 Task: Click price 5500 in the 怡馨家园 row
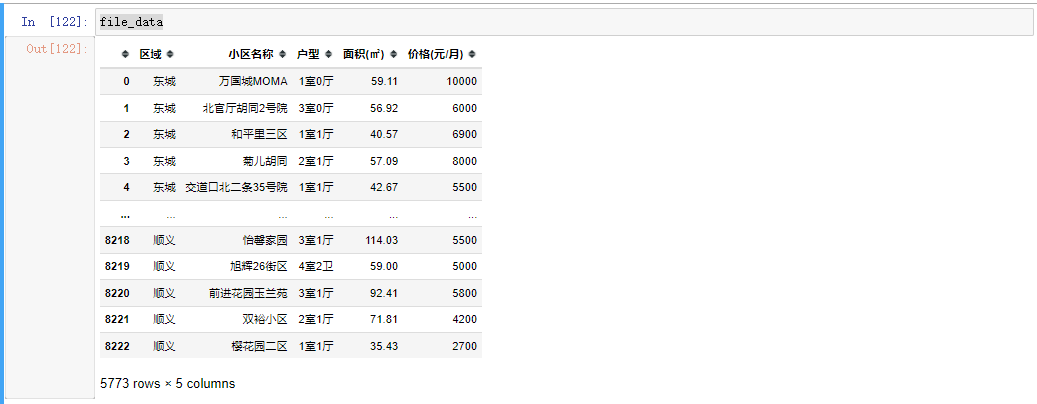pyautogui.click(x=465, y=240)
